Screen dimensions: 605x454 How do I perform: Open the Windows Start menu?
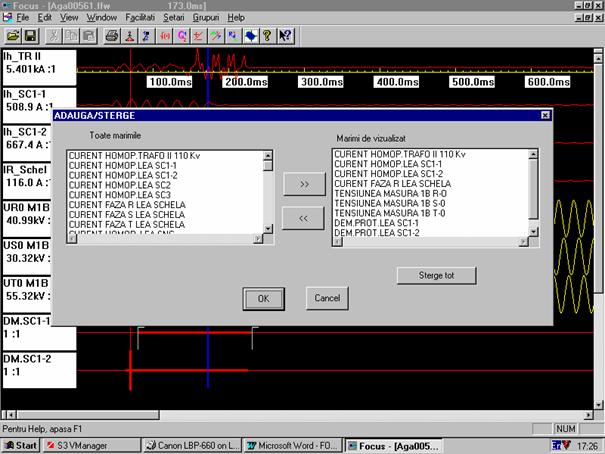point(21,445)
